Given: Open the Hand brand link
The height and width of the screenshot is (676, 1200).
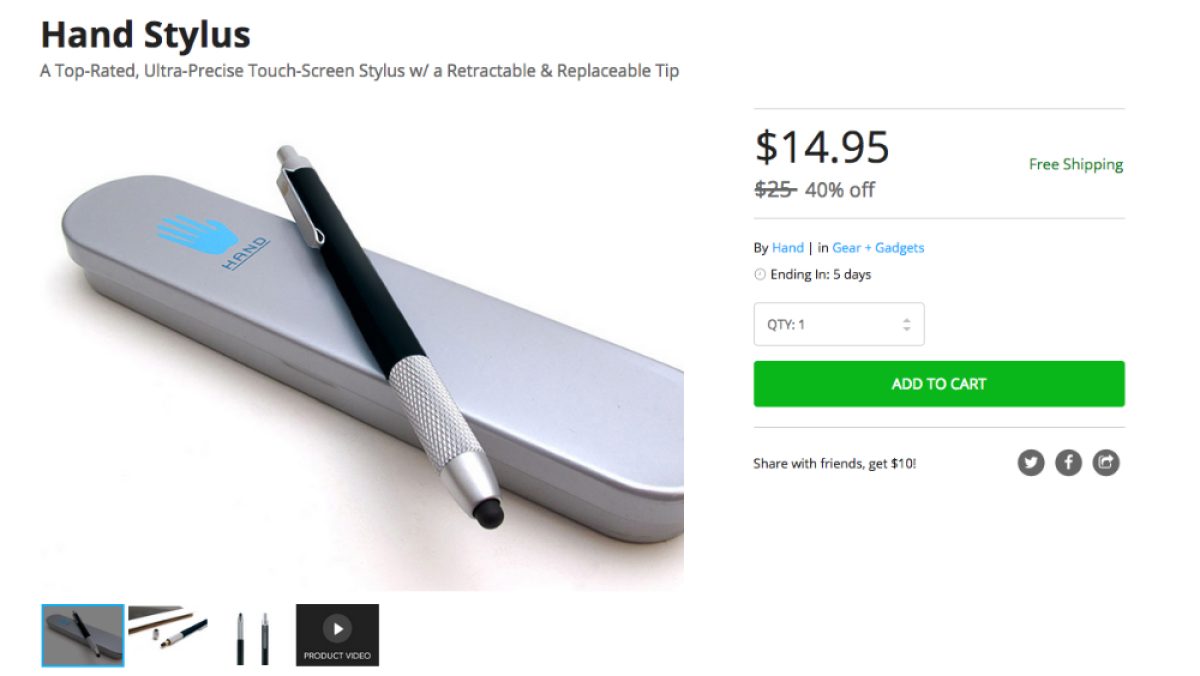Looking at the screenshot, I should [x=787, y=248].
